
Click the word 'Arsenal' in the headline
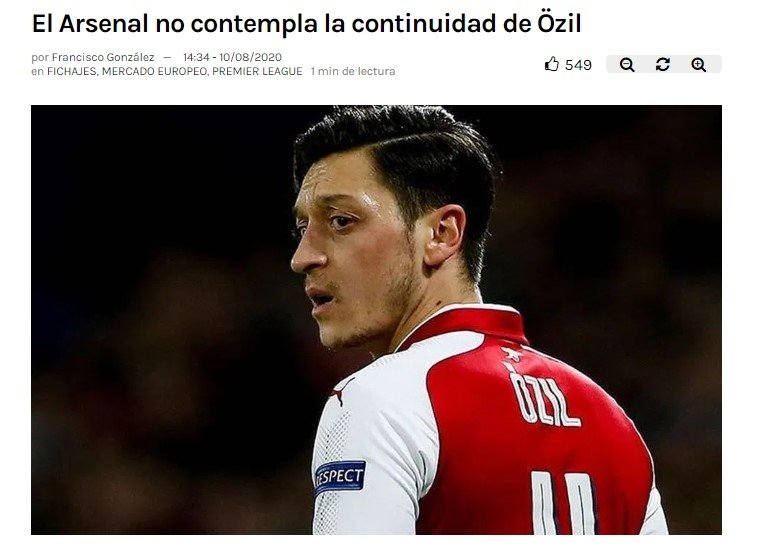point(103,23)
